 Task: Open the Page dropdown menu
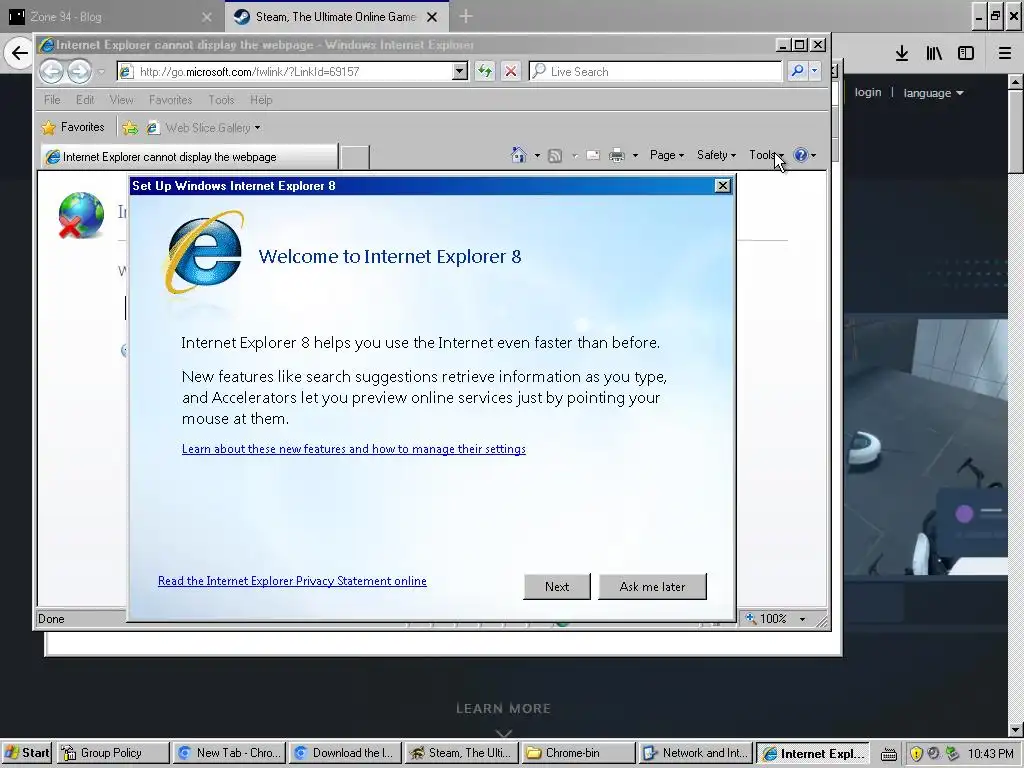point(667,155)
